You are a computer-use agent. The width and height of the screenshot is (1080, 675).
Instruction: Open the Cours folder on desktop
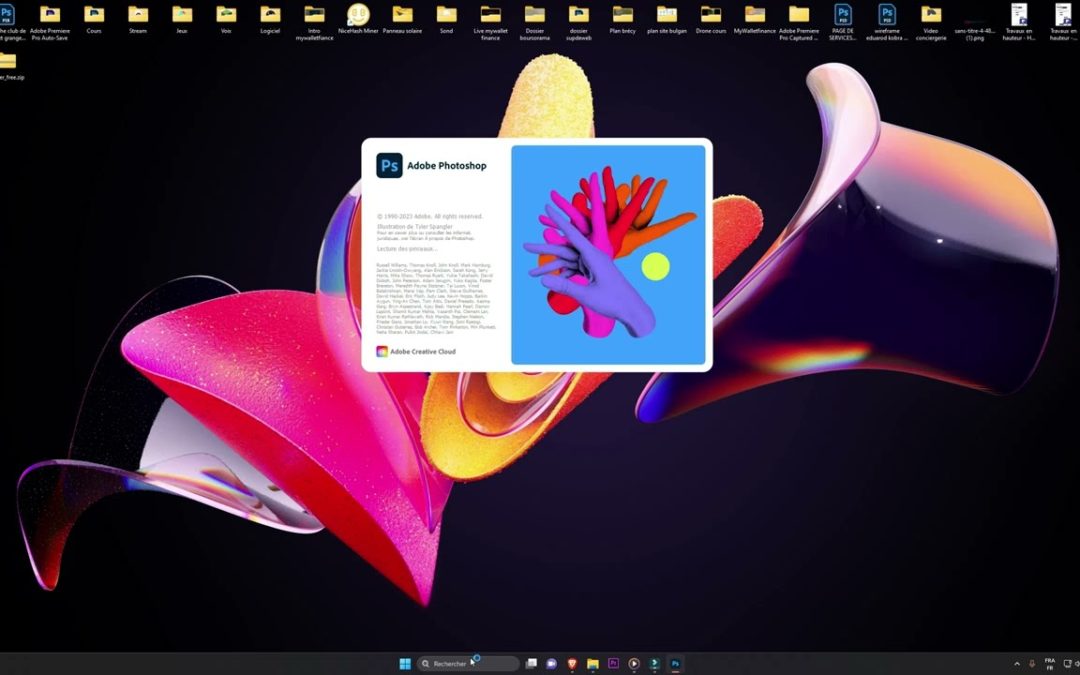click(94, 19)
